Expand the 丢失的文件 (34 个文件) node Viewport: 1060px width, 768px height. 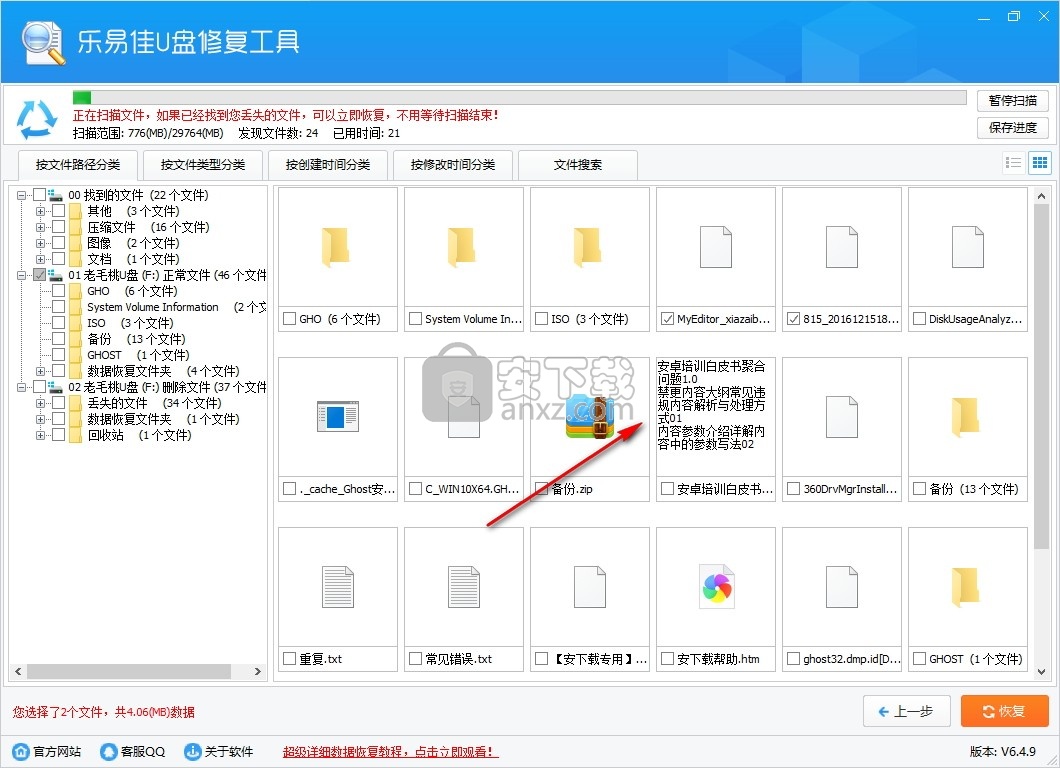[41, 403]
